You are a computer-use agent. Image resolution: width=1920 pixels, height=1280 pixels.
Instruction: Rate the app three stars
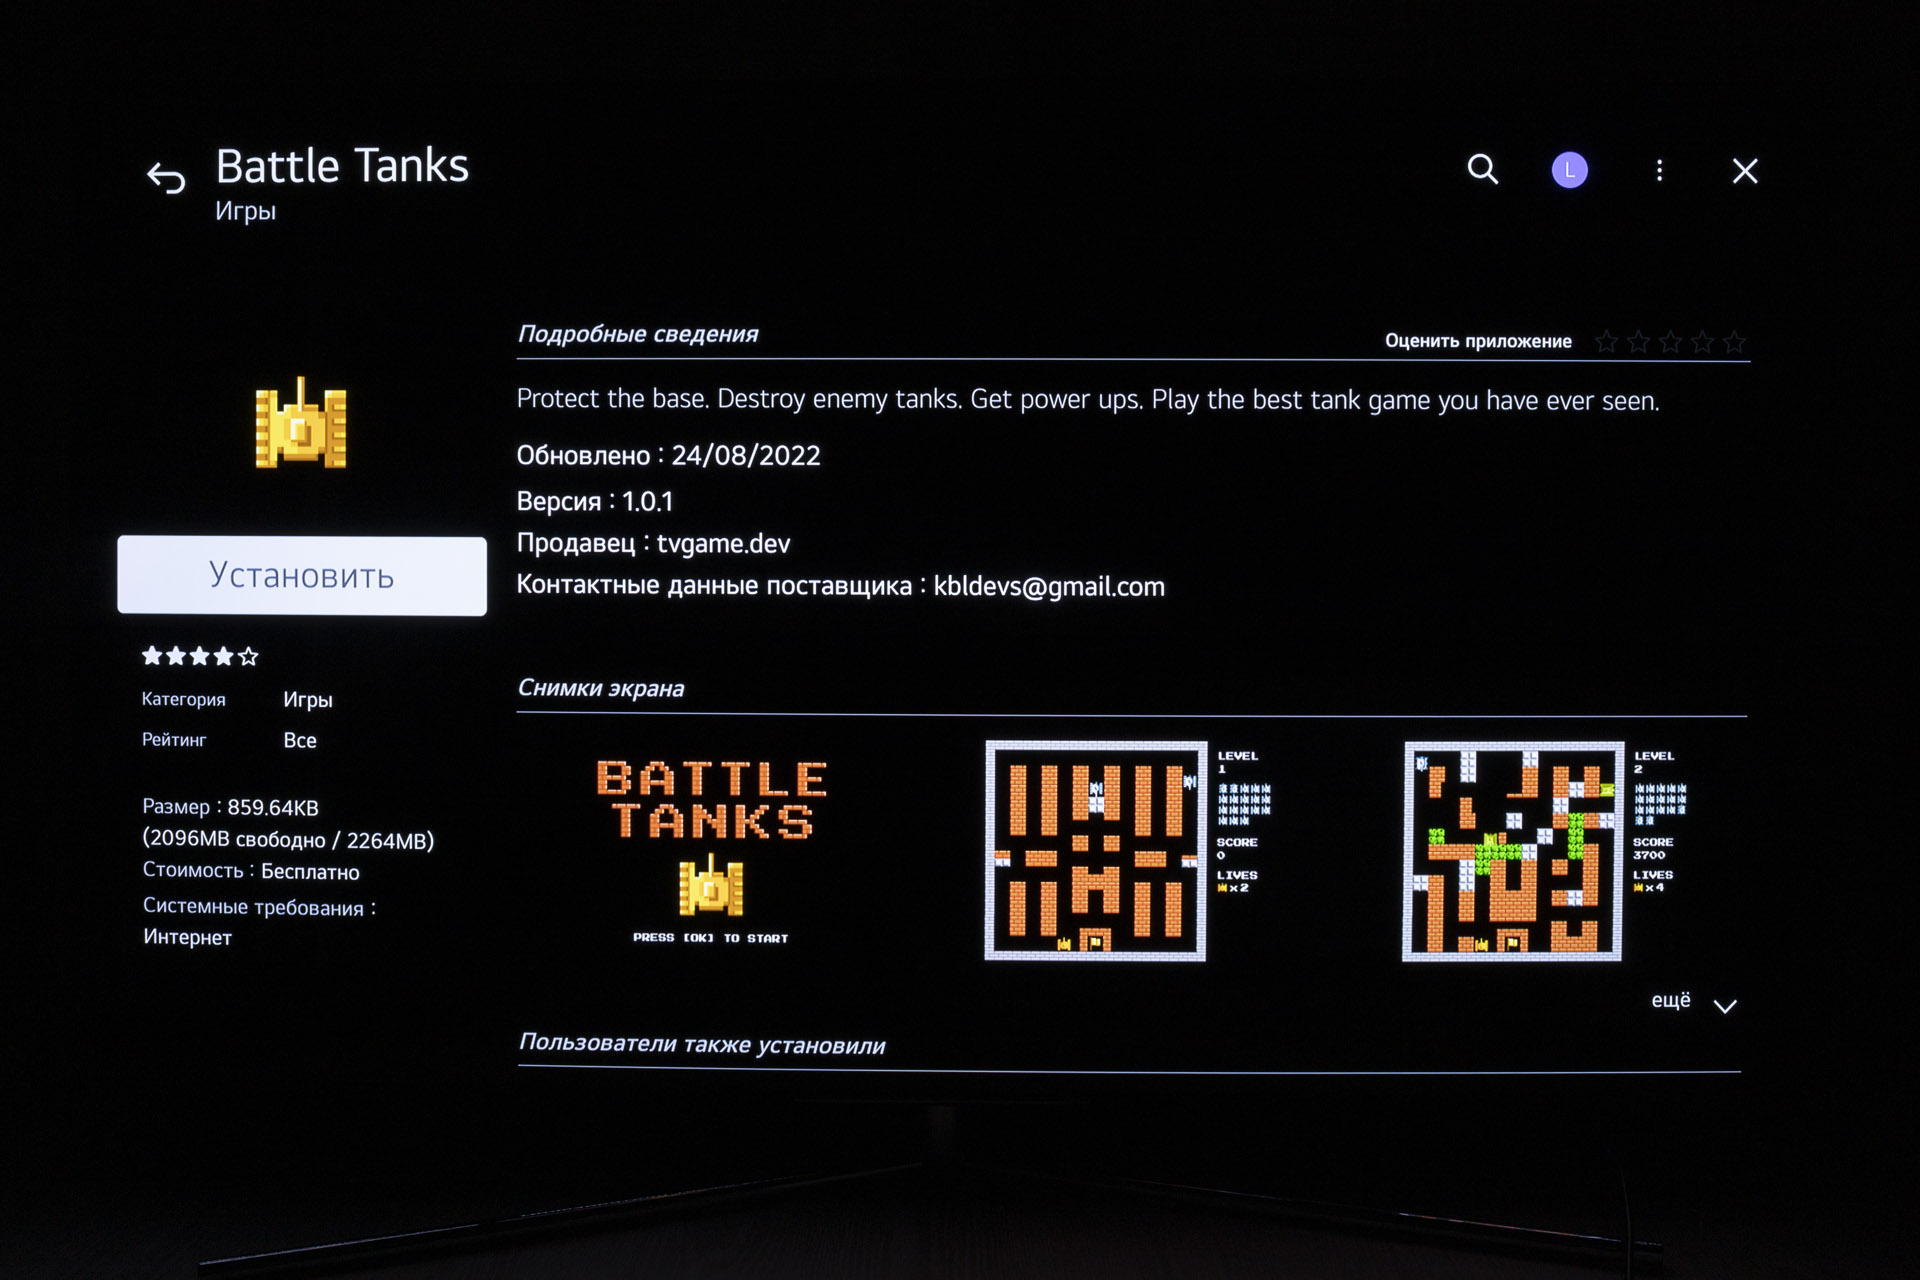(x=1670, y=343)
